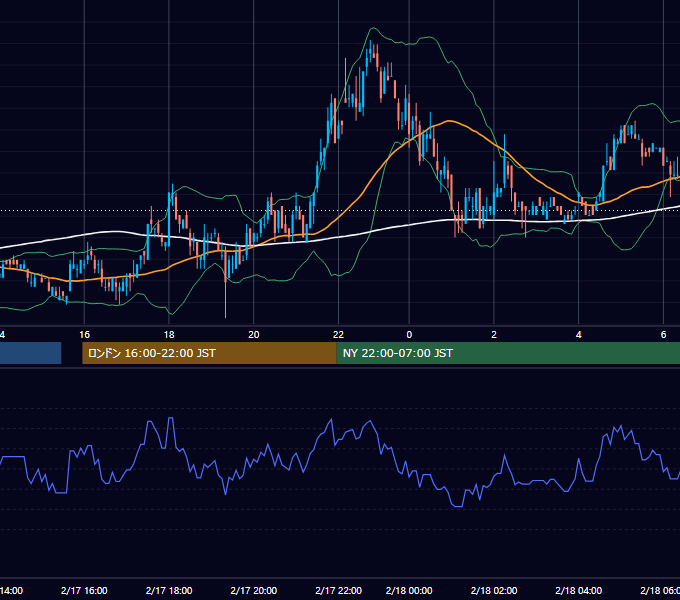
Task: Select the London 16:00-22:00 JST session bar
Action: 209,353
